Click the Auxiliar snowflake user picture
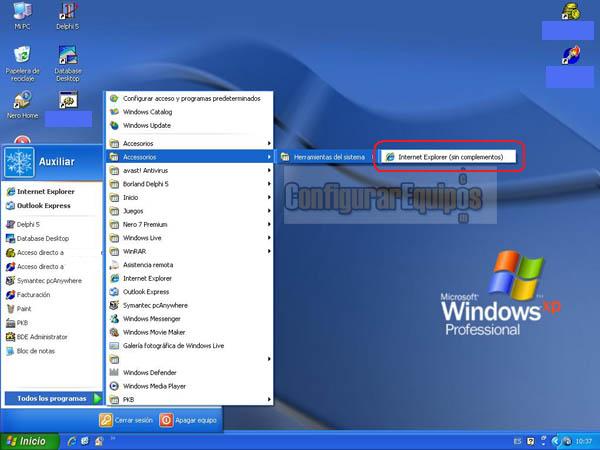The image size is (600, 450). point(19,162)
